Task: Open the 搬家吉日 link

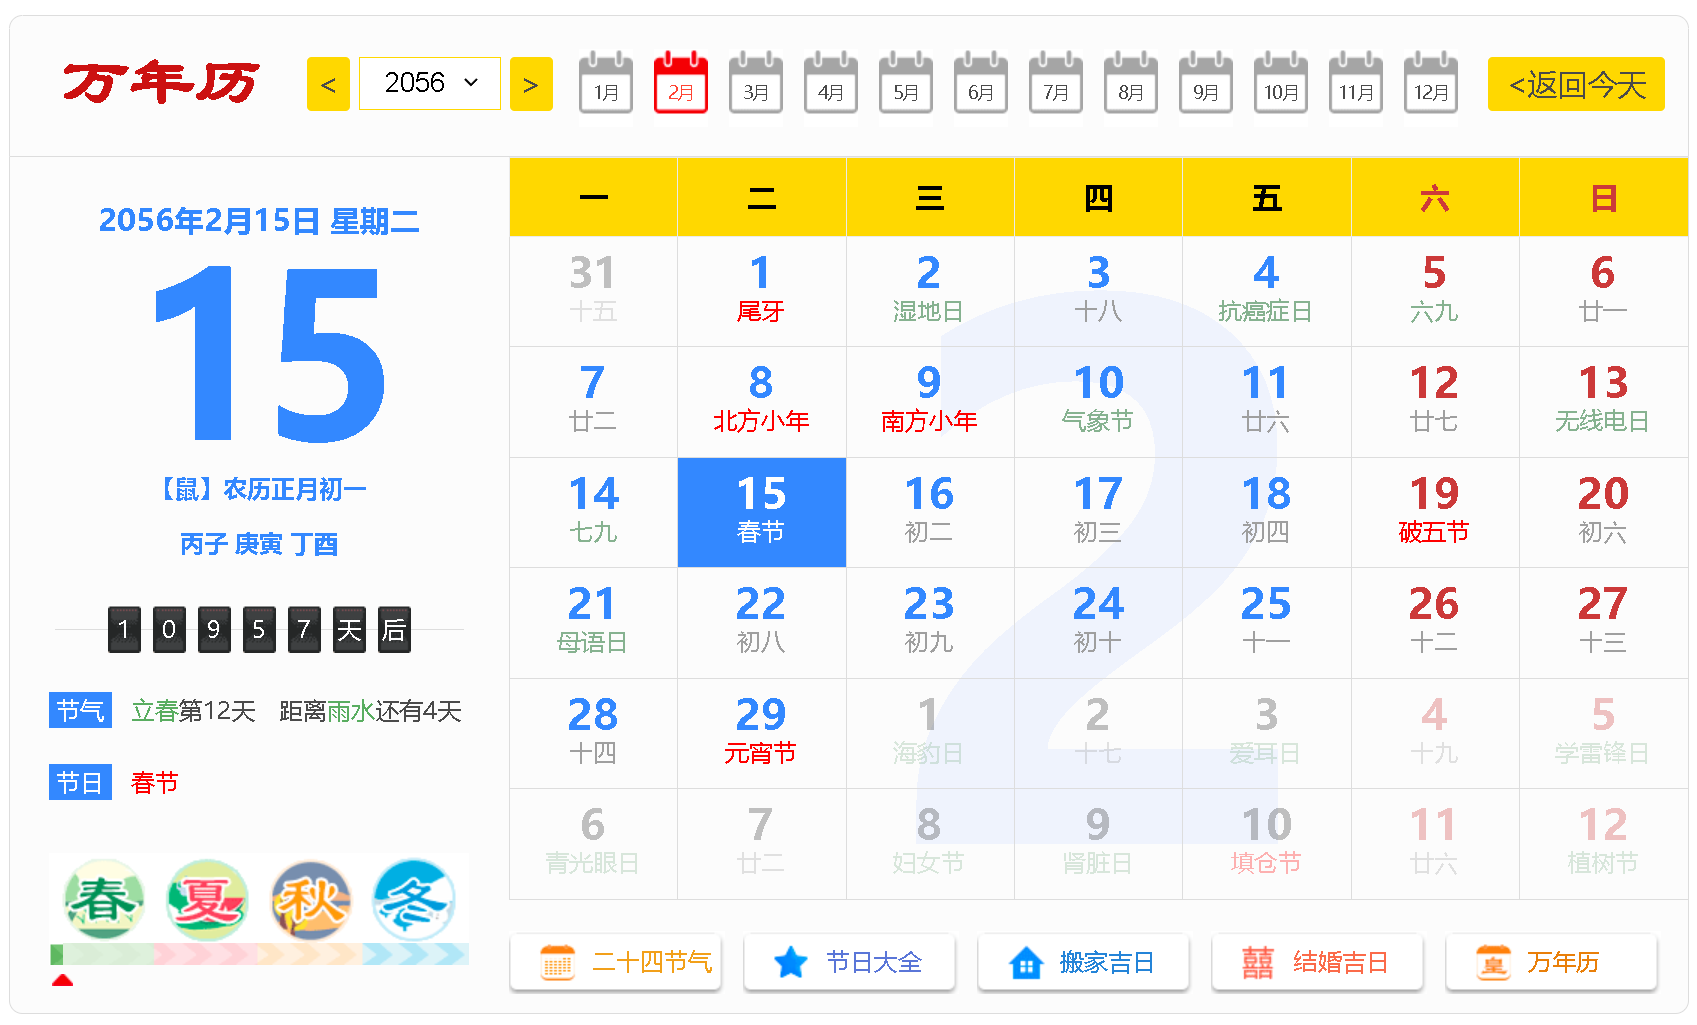Action: [x=1083, y=962]
